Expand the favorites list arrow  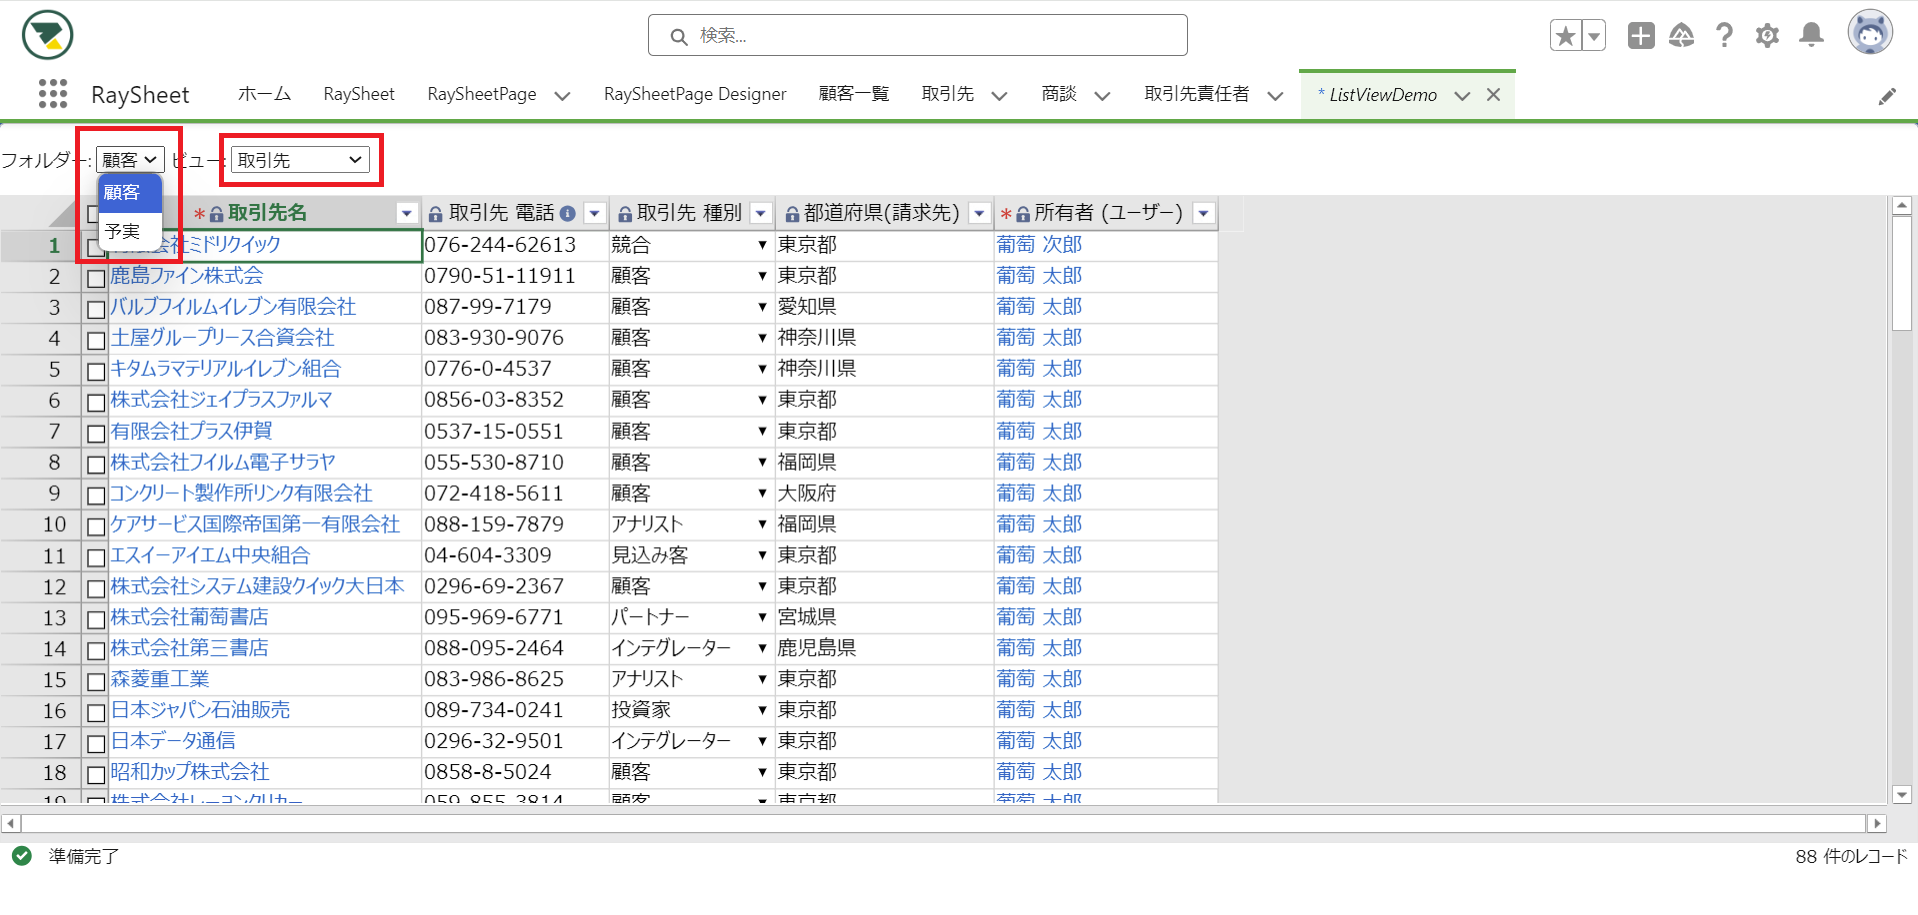[x=1594, y=36]
